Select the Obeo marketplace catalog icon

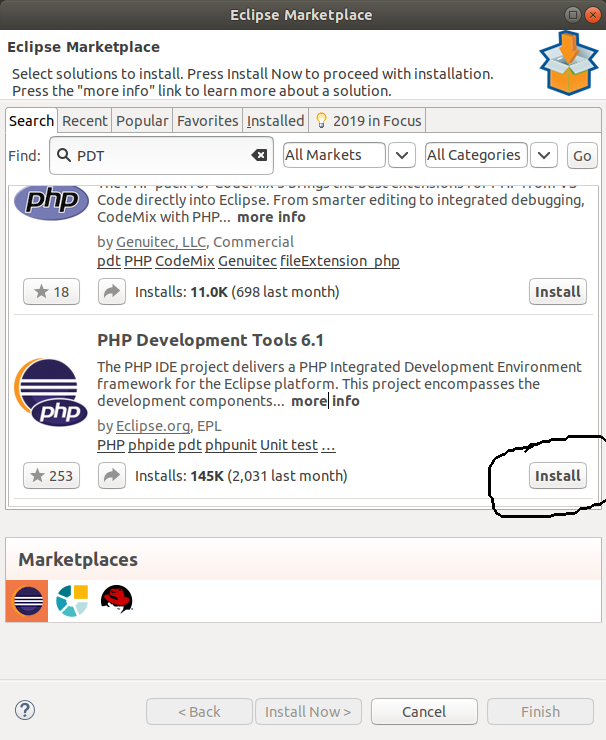[72, 601]
